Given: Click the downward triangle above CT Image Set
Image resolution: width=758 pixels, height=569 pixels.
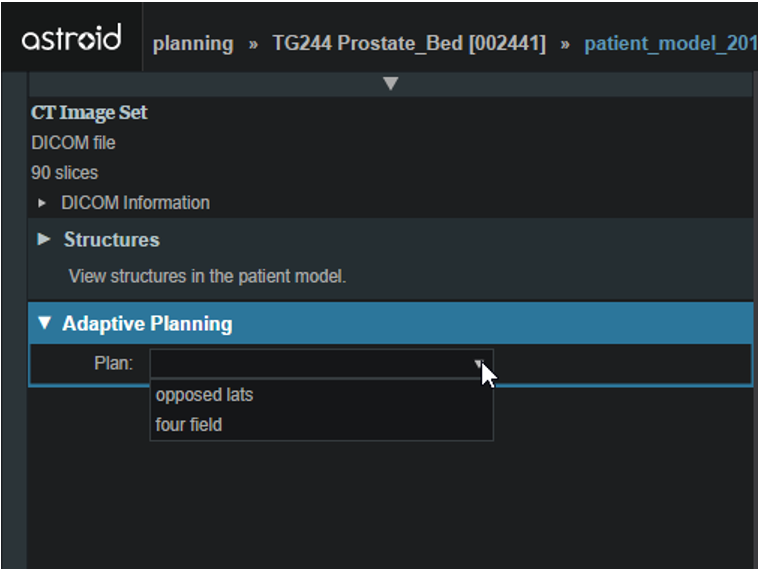Looking at the screenshot, I should [x=391, y=83].
